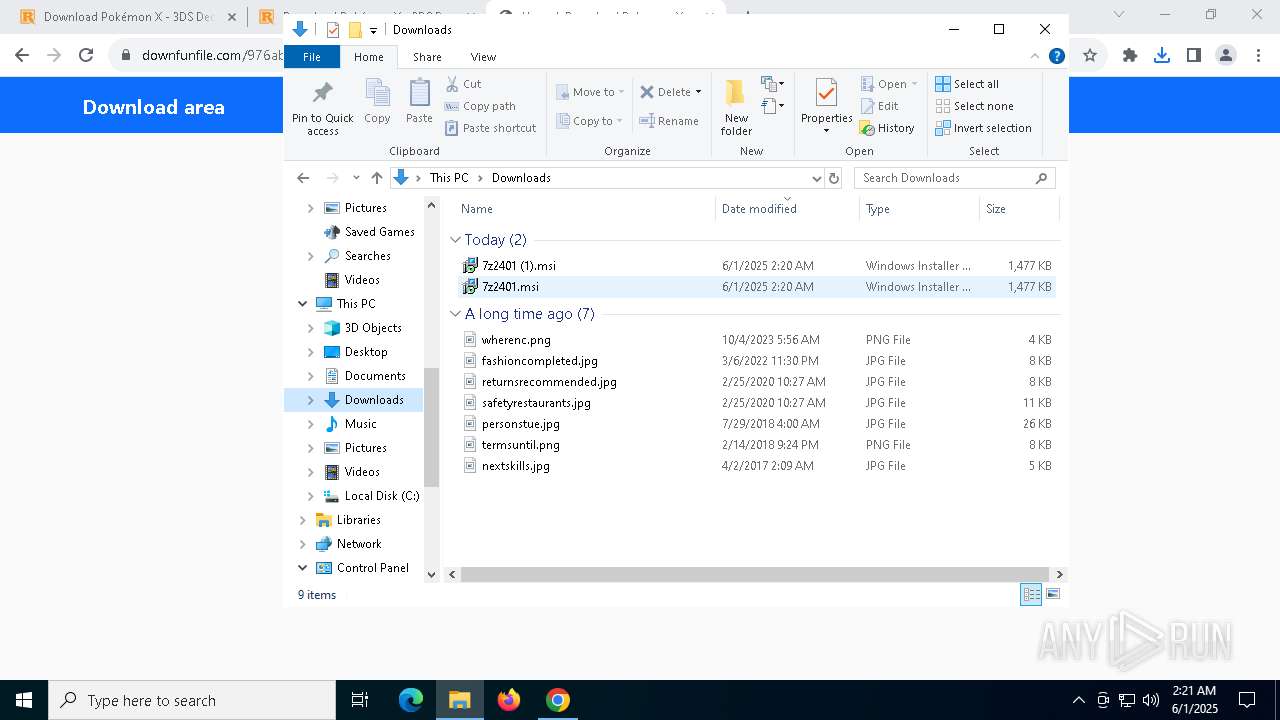
Task: Click Quick Access Properties toolbar icon
Action: coord(333,30)
